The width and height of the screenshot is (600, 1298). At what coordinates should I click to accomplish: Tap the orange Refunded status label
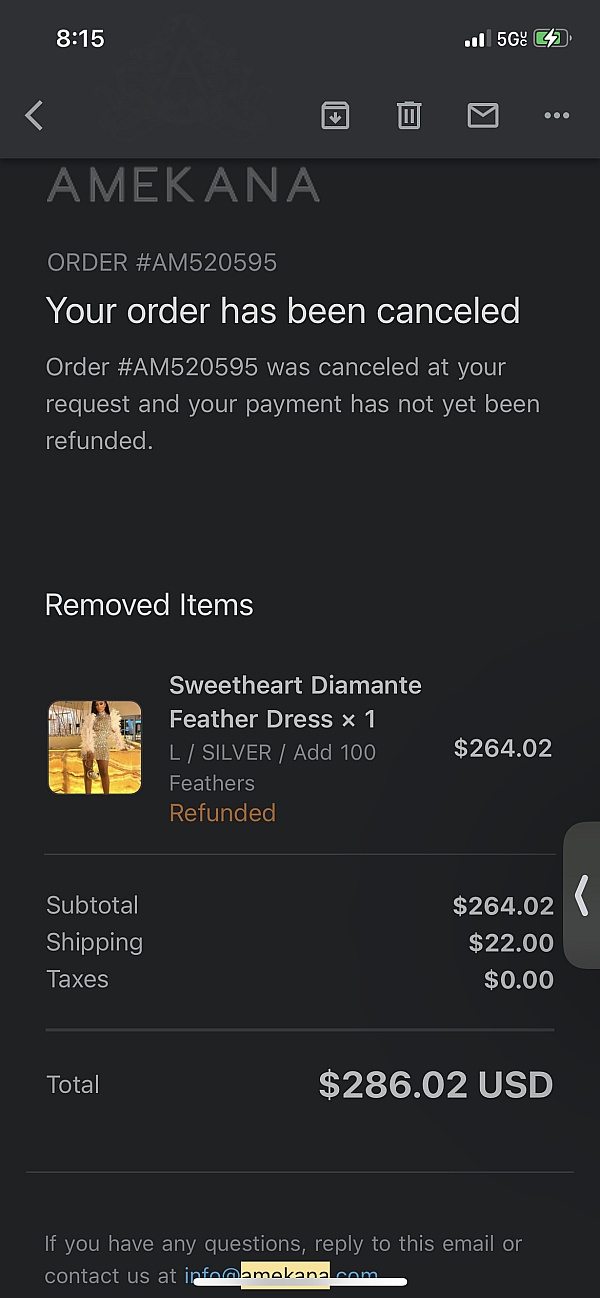(x=222, y=813)
